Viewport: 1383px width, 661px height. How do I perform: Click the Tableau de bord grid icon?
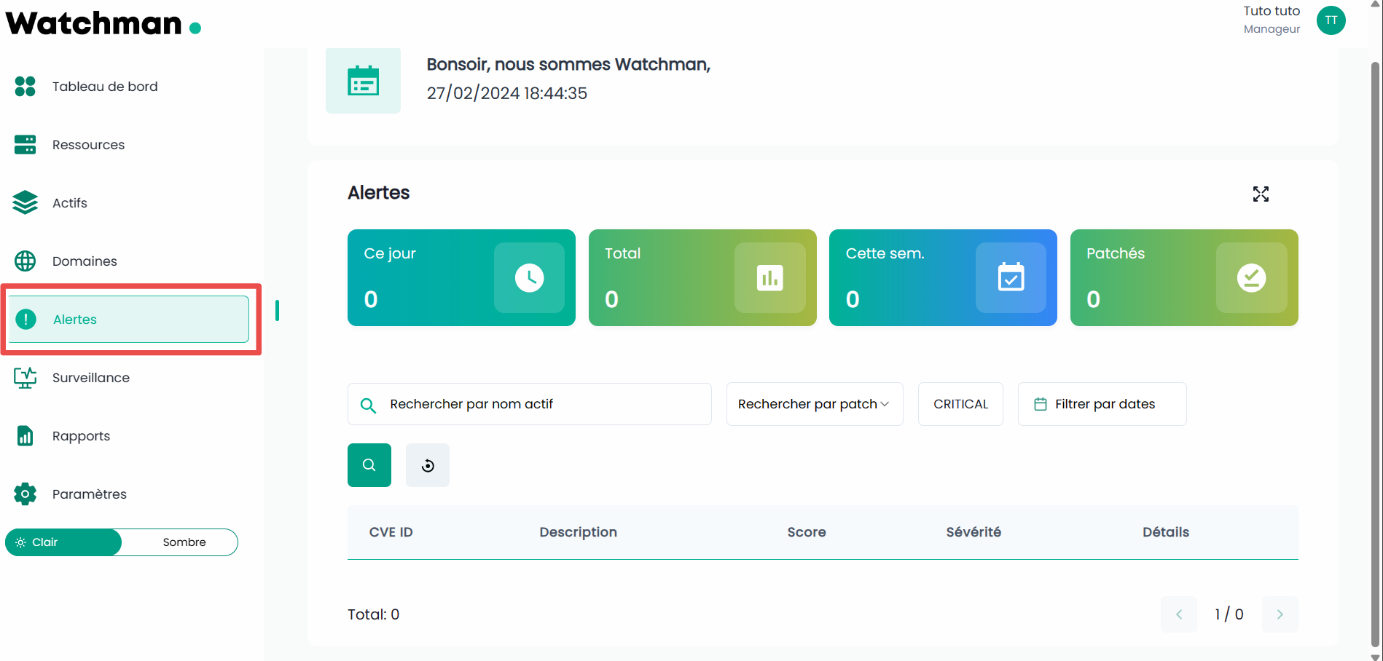[25, 87]
